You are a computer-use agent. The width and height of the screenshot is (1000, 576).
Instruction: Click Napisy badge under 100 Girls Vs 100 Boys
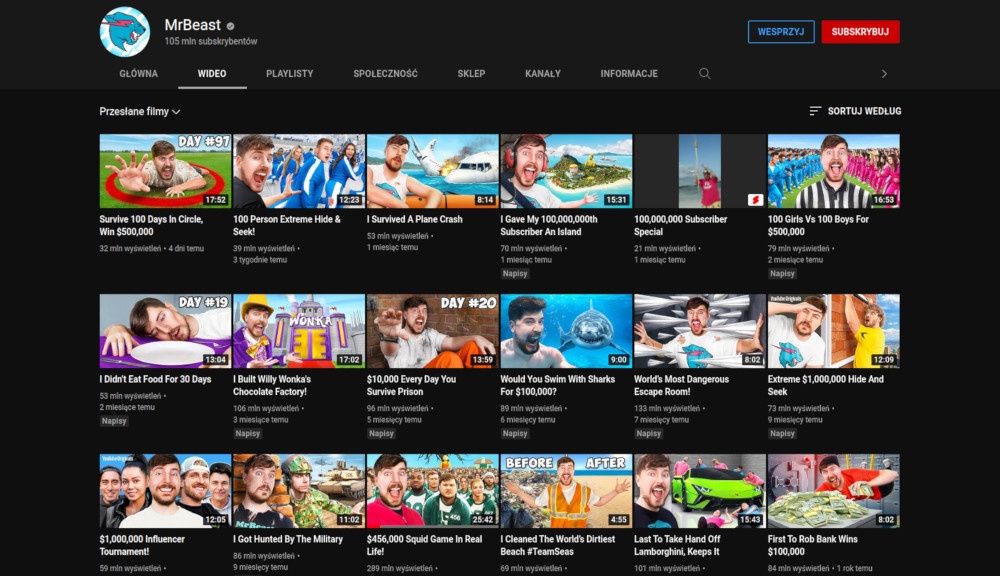(782, 274)
